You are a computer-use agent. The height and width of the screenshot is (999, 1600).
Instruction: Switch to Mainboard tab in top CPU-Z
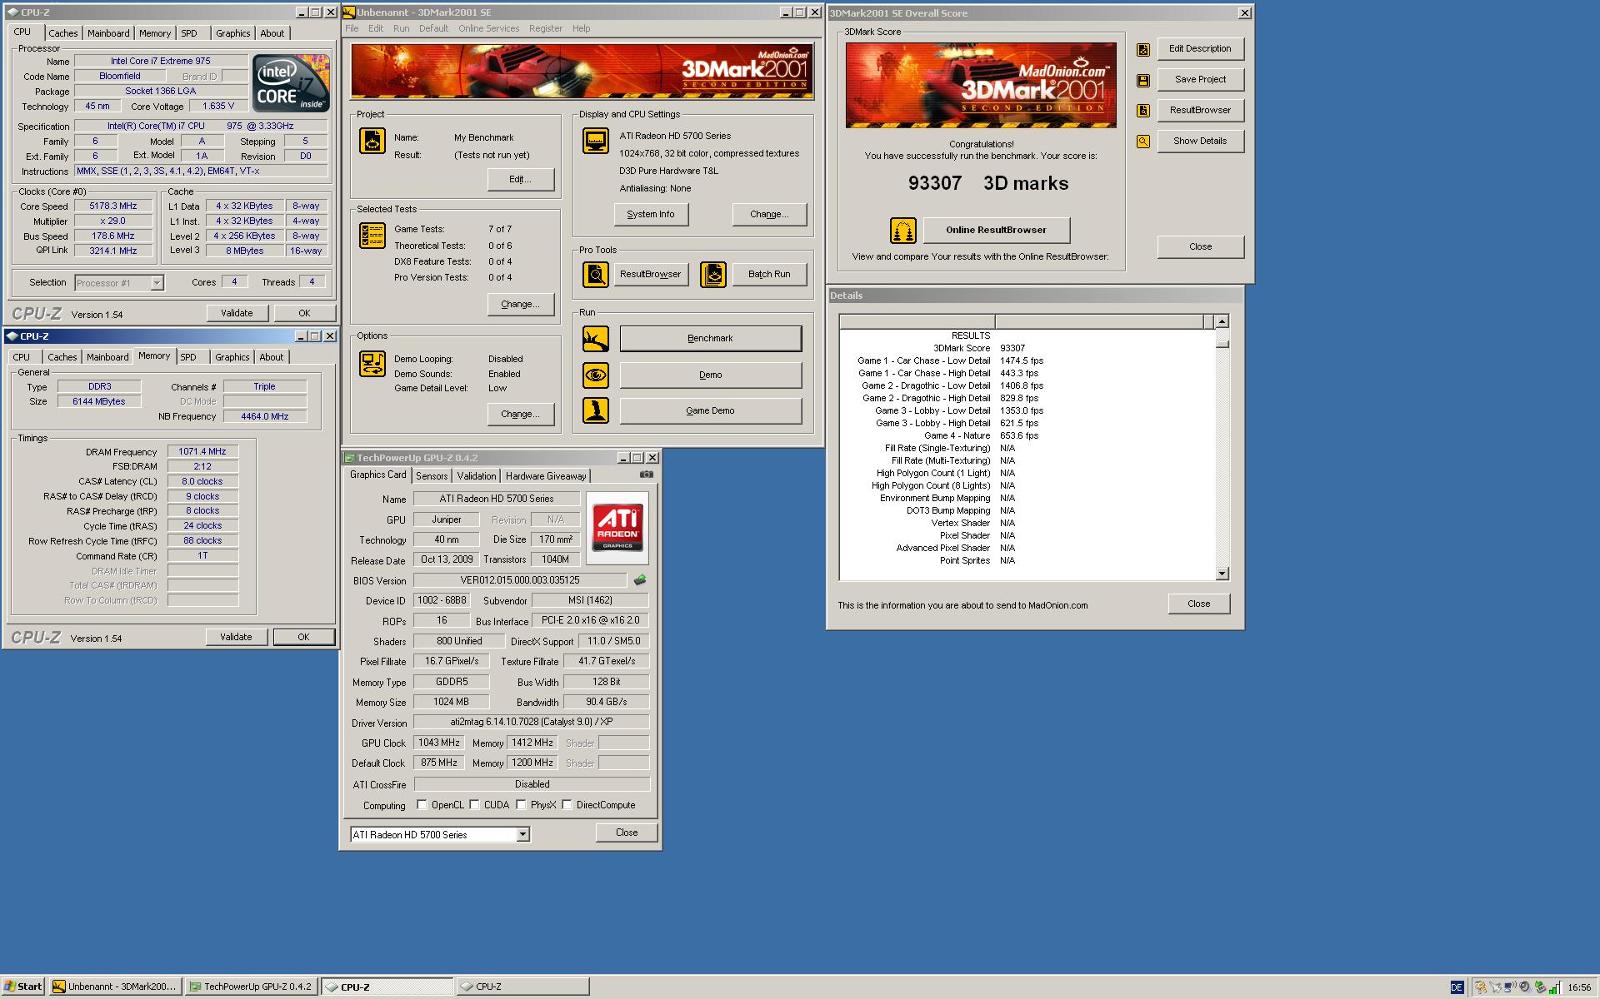click(108, 33)
